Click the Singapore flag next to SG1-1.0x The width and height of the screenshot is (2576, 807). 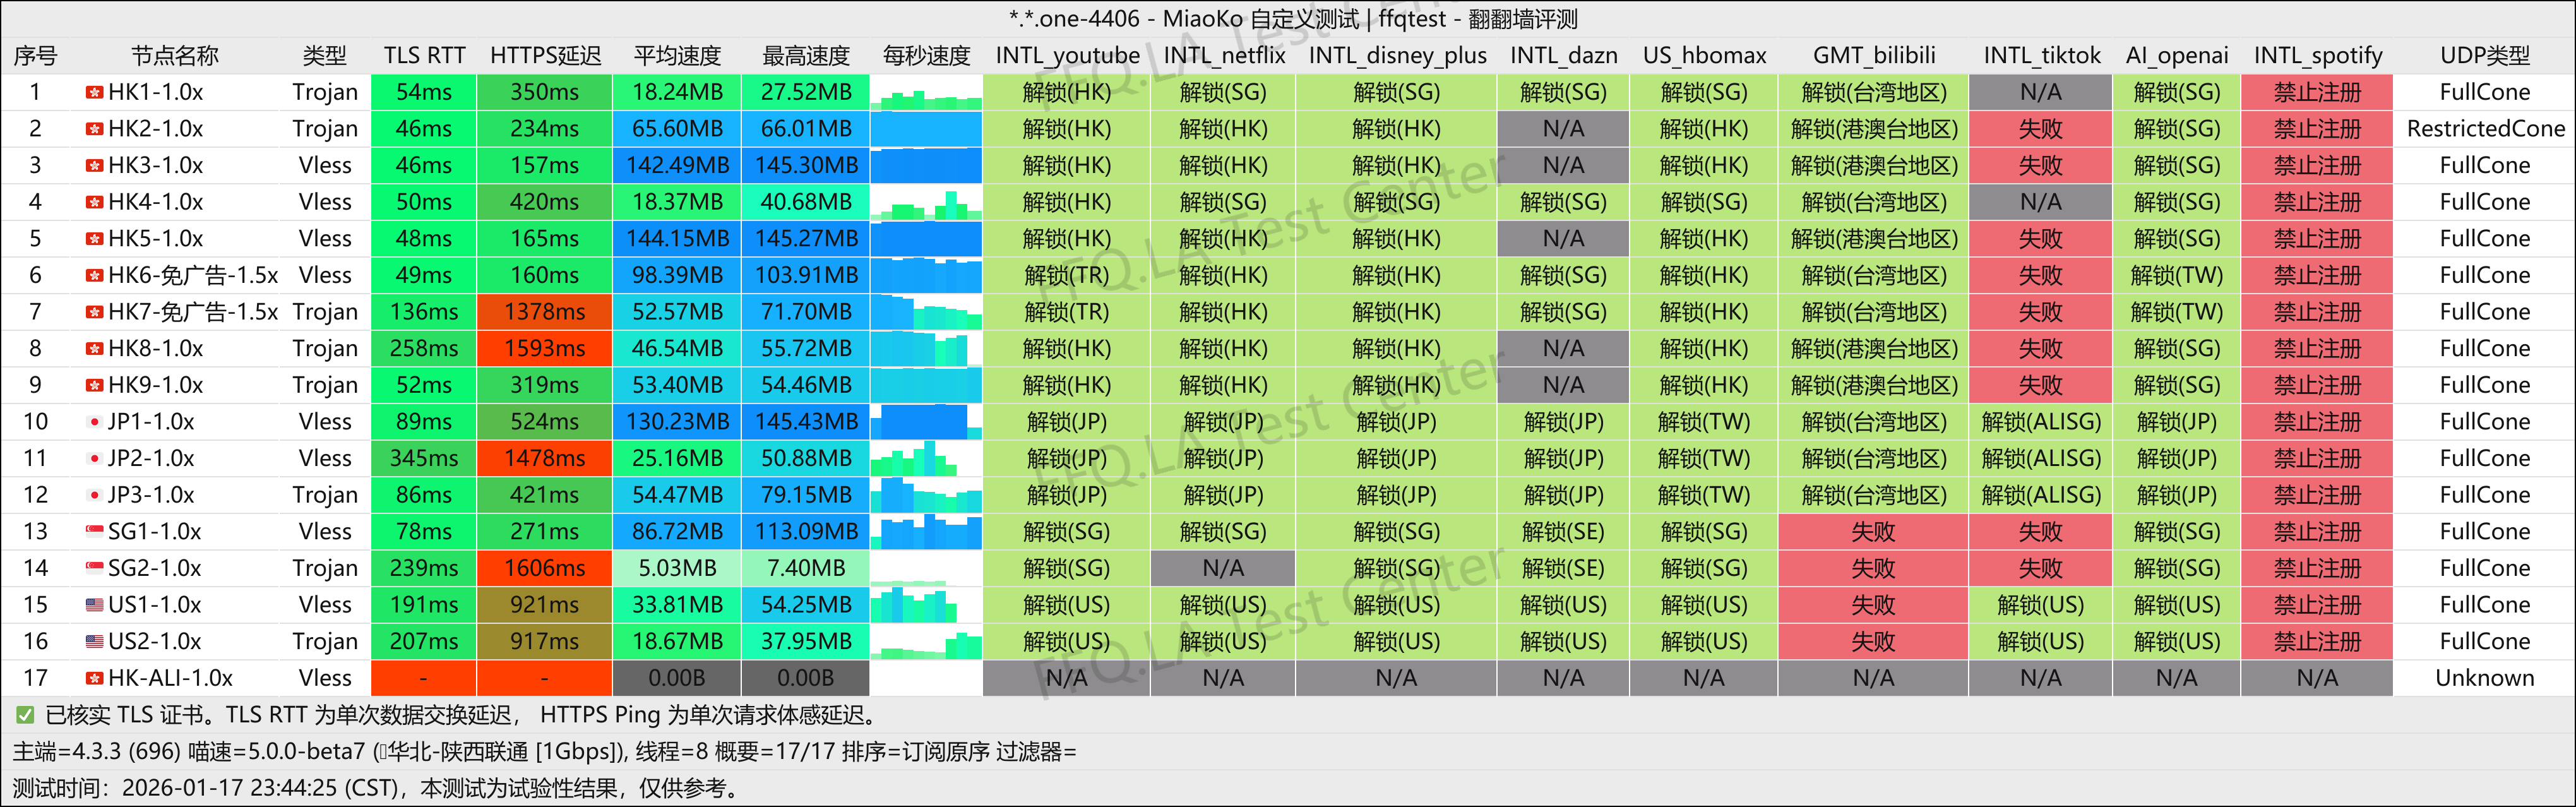pyautogui.click(x=94, y=531)
